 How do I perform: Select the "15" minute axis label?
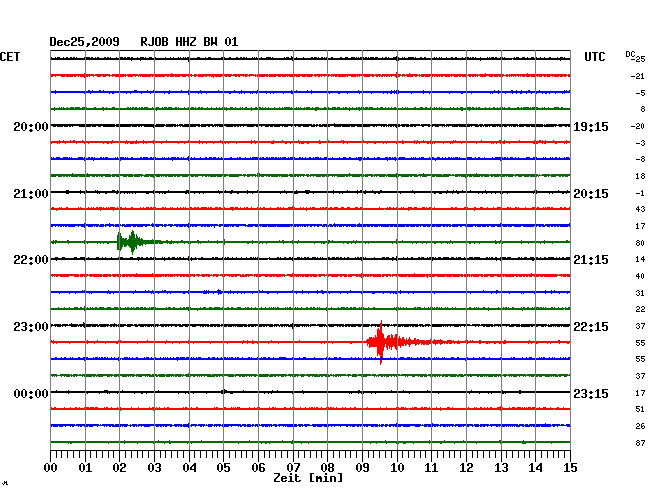tap(570, 468)
